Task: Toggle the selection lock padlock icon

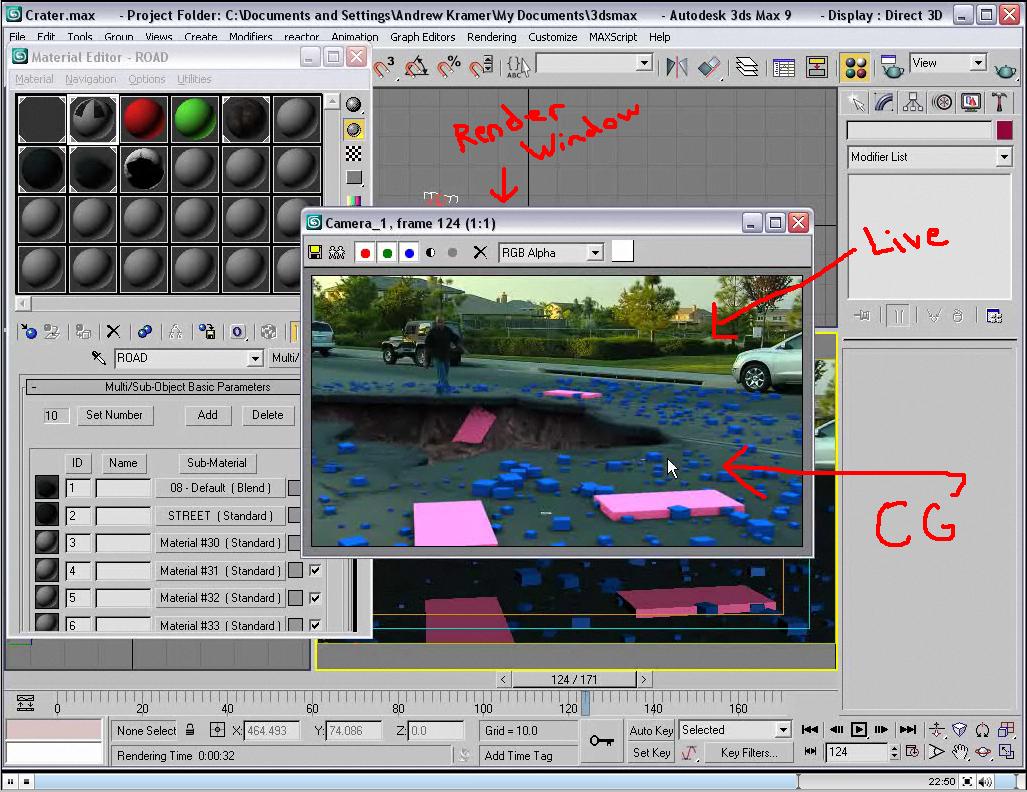Action: 190,730
